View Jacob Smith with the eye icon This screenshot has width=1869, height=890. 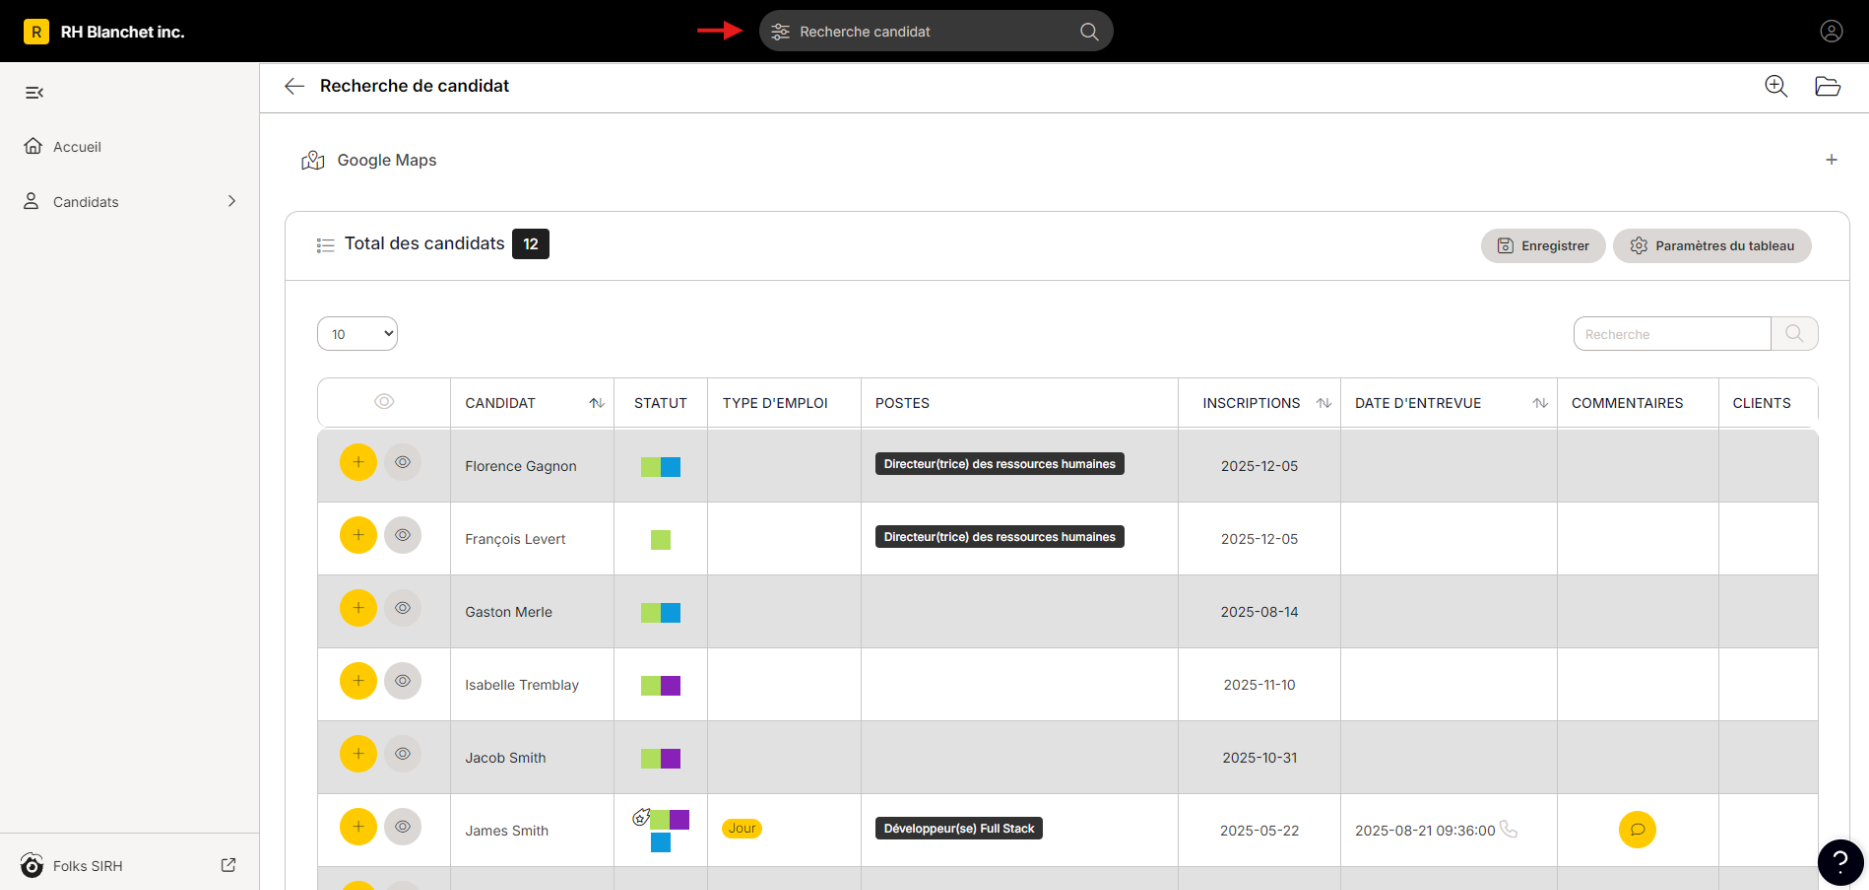403,754
